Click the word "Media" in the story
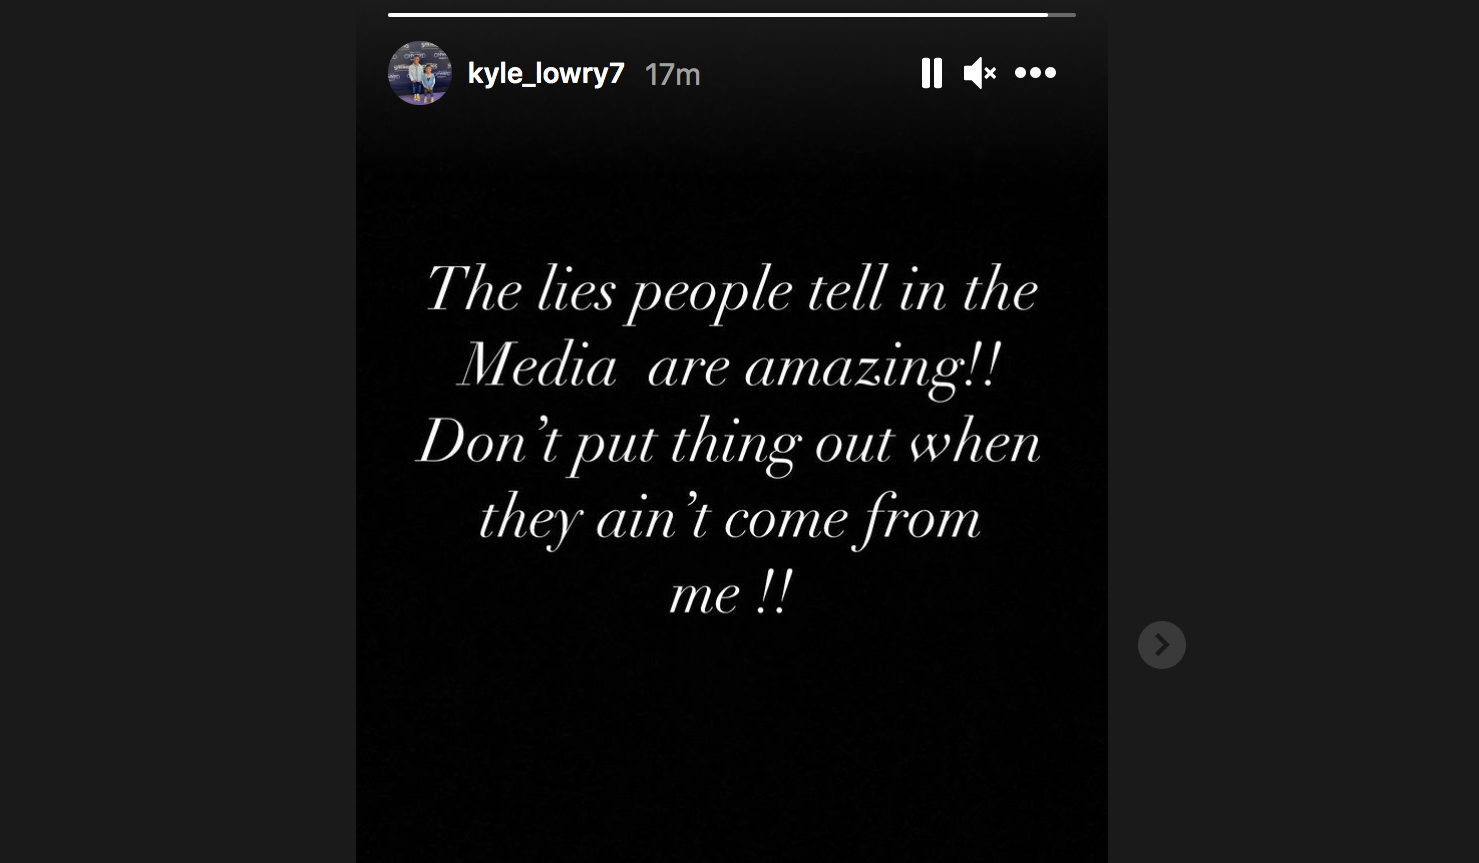1479x863 pixels. tap(538, 365)
